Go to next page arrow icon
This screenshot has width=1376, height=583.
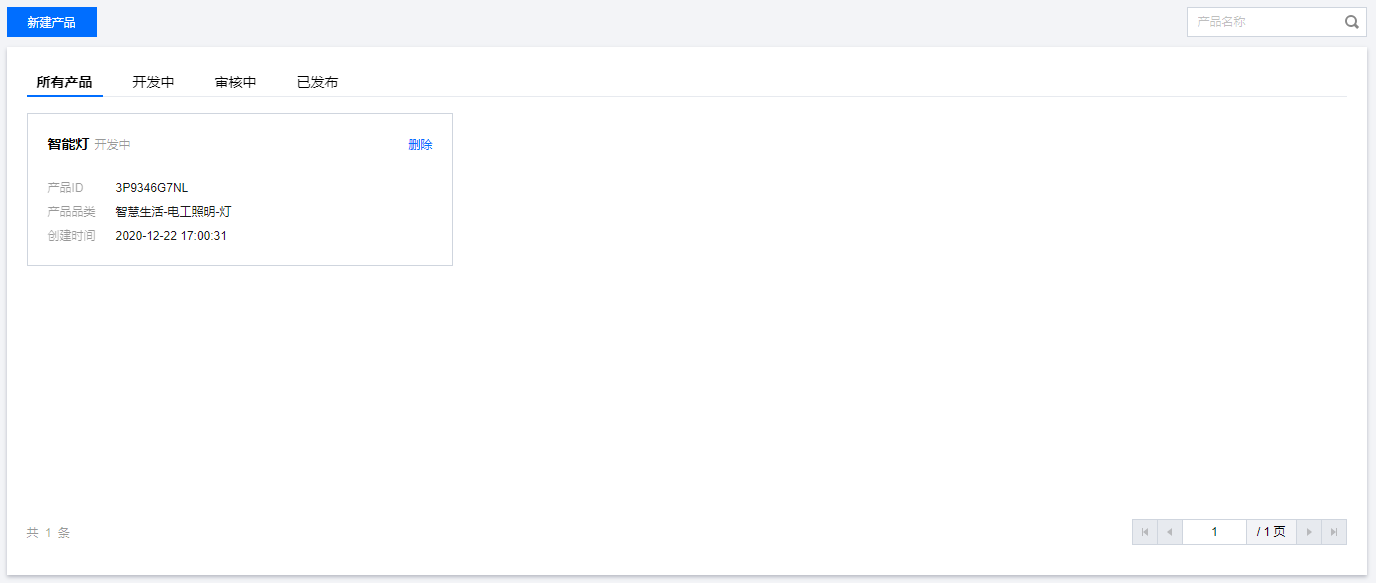coord(1309,532)
